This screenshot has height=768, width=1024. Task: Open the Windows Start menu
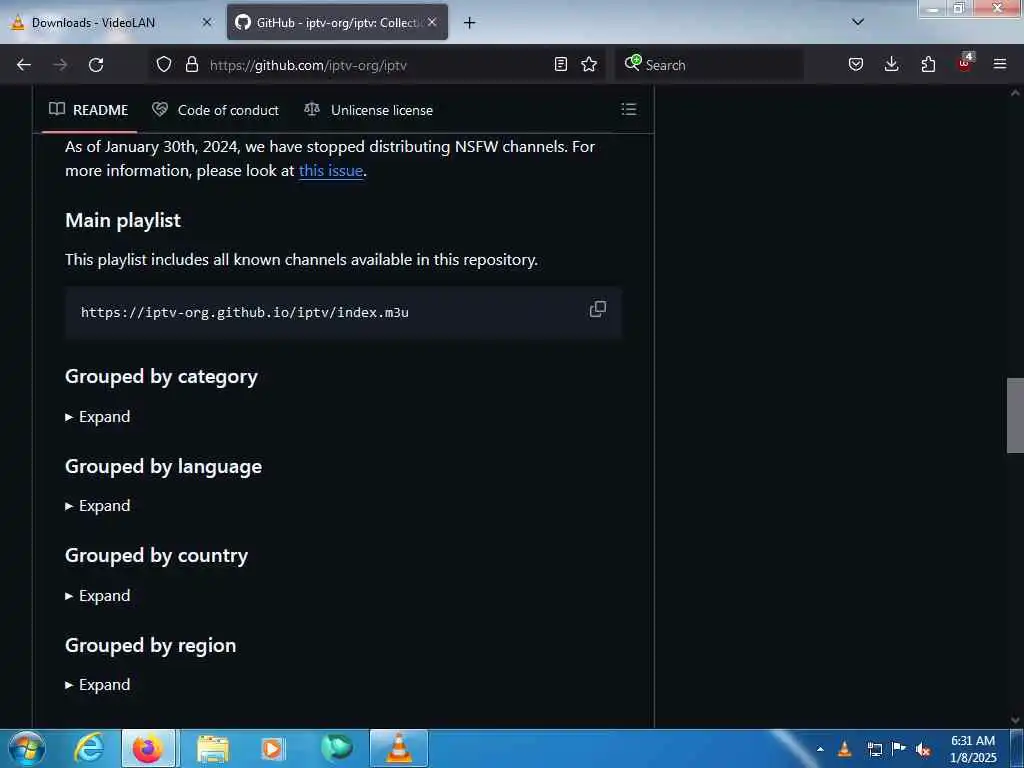25,748
